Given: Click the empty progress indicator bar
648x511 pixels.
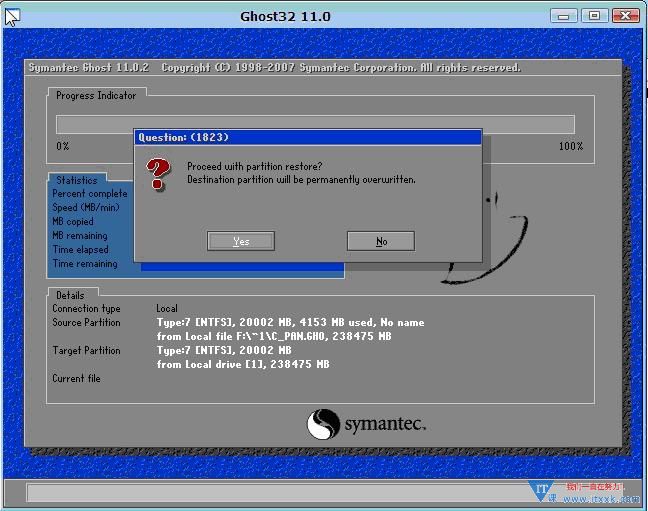Looking at the screenshot, I should pyautogui.click(x=315, y=124).
